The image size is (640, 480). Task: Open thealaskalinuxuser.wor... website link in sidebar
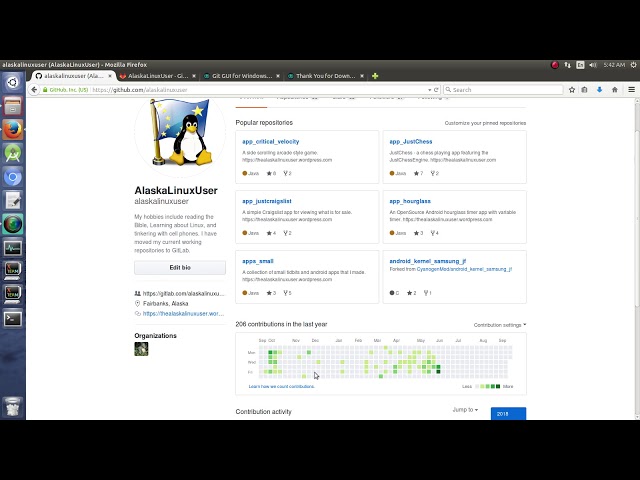pyautogui.click(x=183, y=314)
